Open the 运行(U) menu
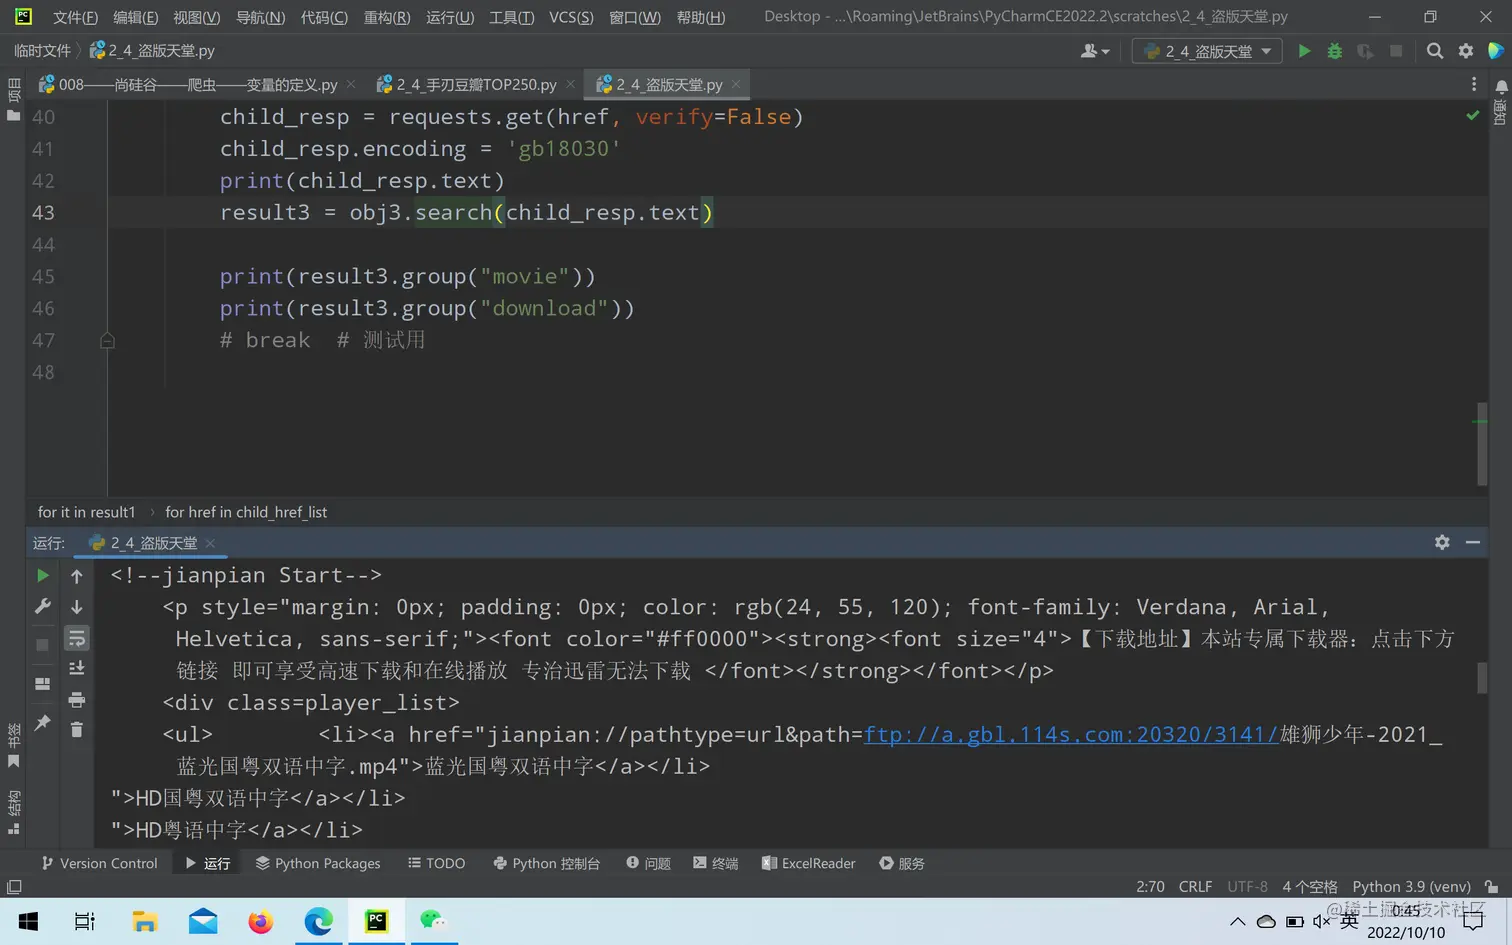This screenshot has width=1512, height=945. pyautogui.click(x=450, y=17)
